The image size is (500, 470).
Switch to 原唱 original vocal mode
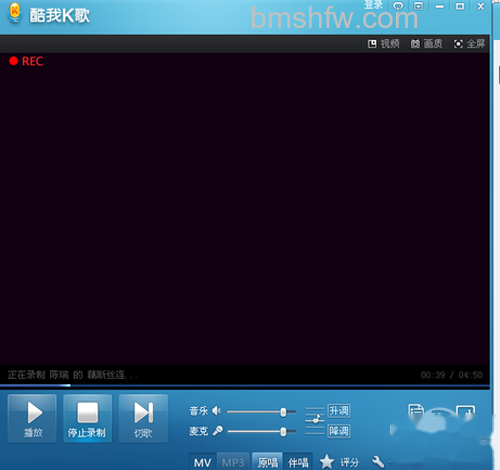268,462
